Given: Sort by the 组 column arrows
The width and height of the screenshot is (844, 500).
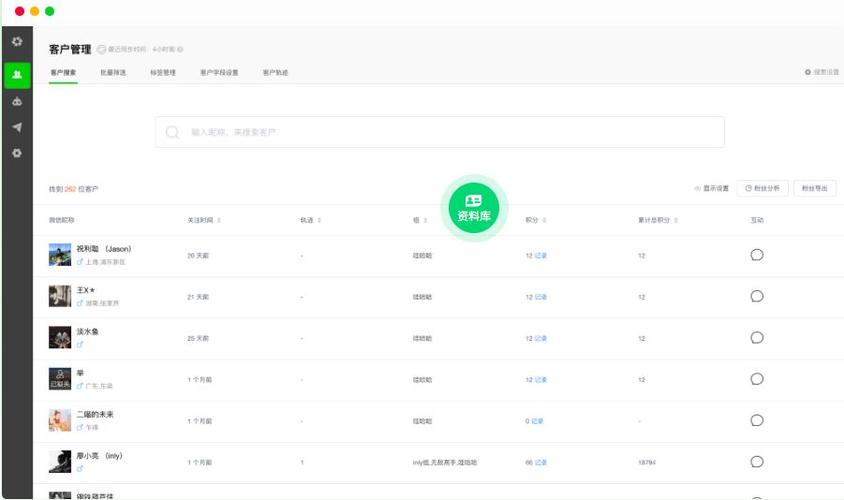Looking at the screenshot, I should click(x=426, y=220).
